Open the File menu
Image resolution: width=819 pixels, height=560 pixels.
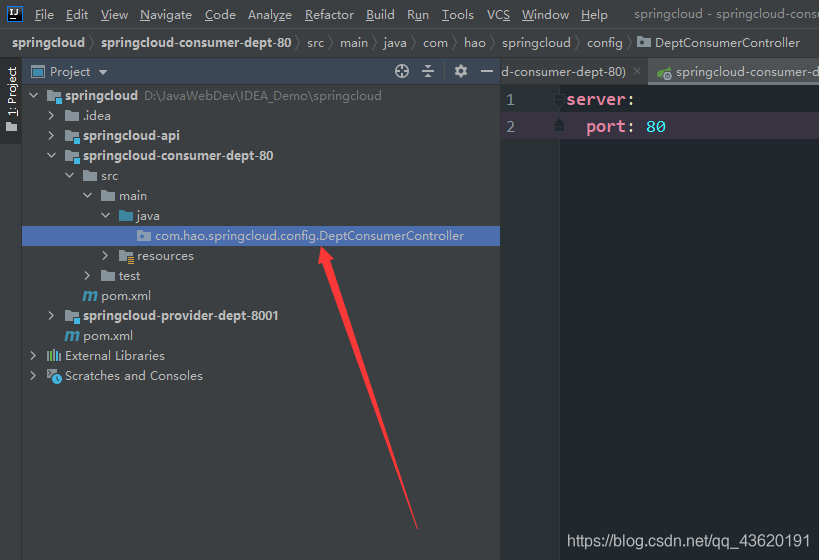tap(44, 15)
